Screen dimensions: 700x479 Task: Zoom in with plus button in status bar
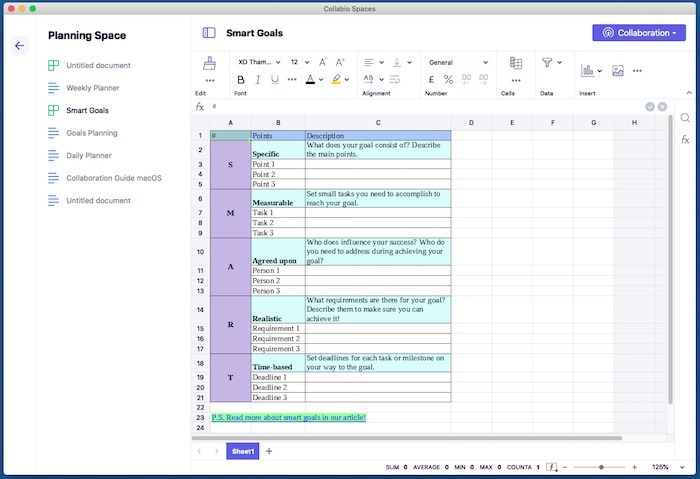tap(634, 467)
